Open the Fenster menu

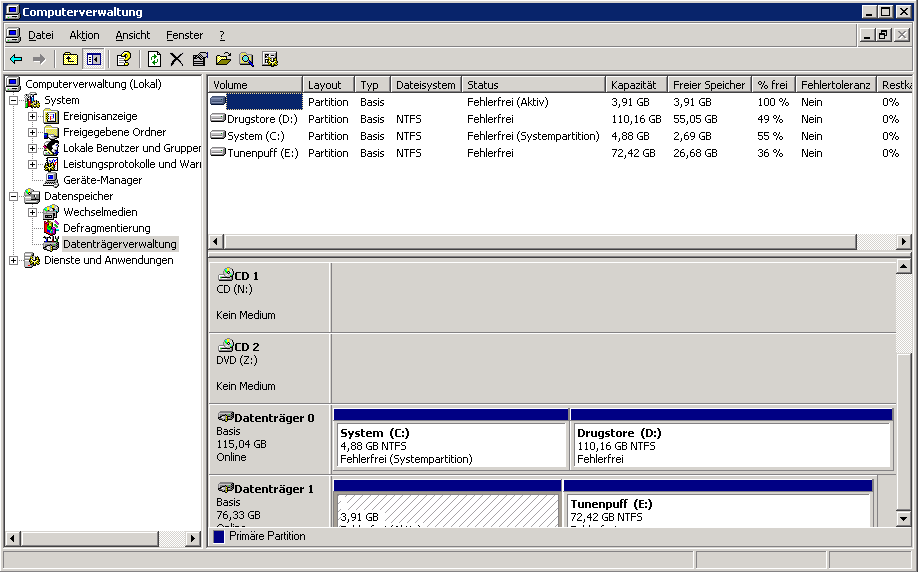[x=184, y=35]
